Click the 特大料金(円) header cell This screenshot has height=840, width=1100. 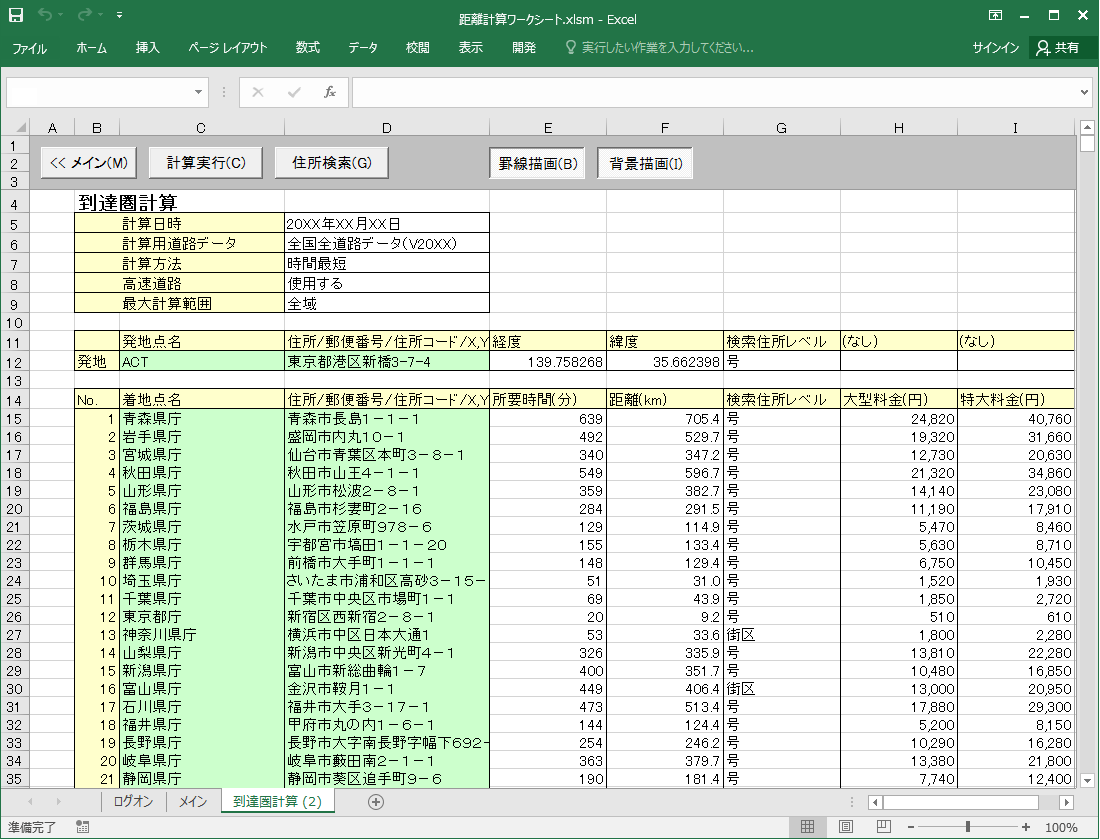pyautogui.click(x=1016, y=399)
